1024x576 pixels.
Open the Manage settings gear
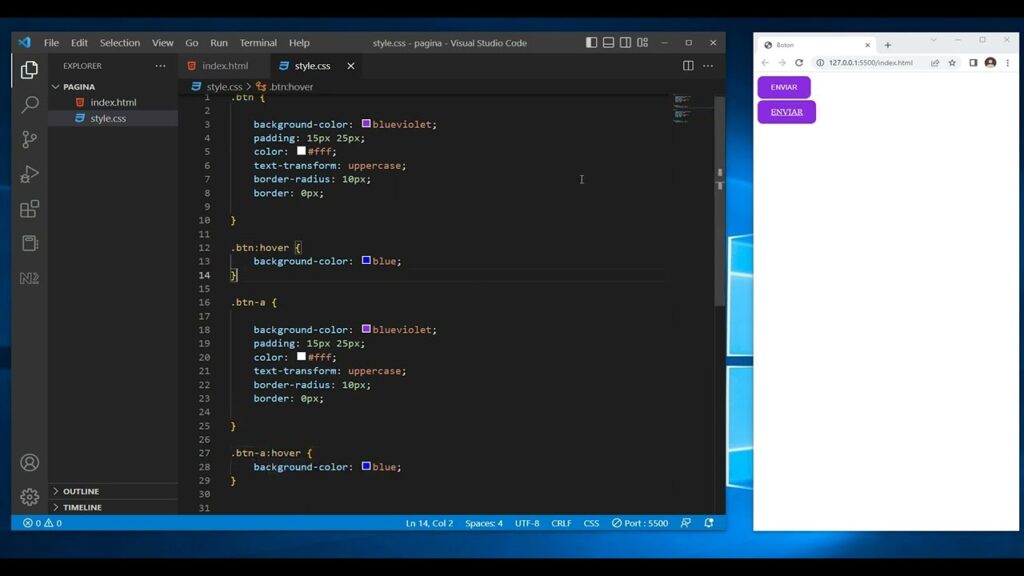29,496
